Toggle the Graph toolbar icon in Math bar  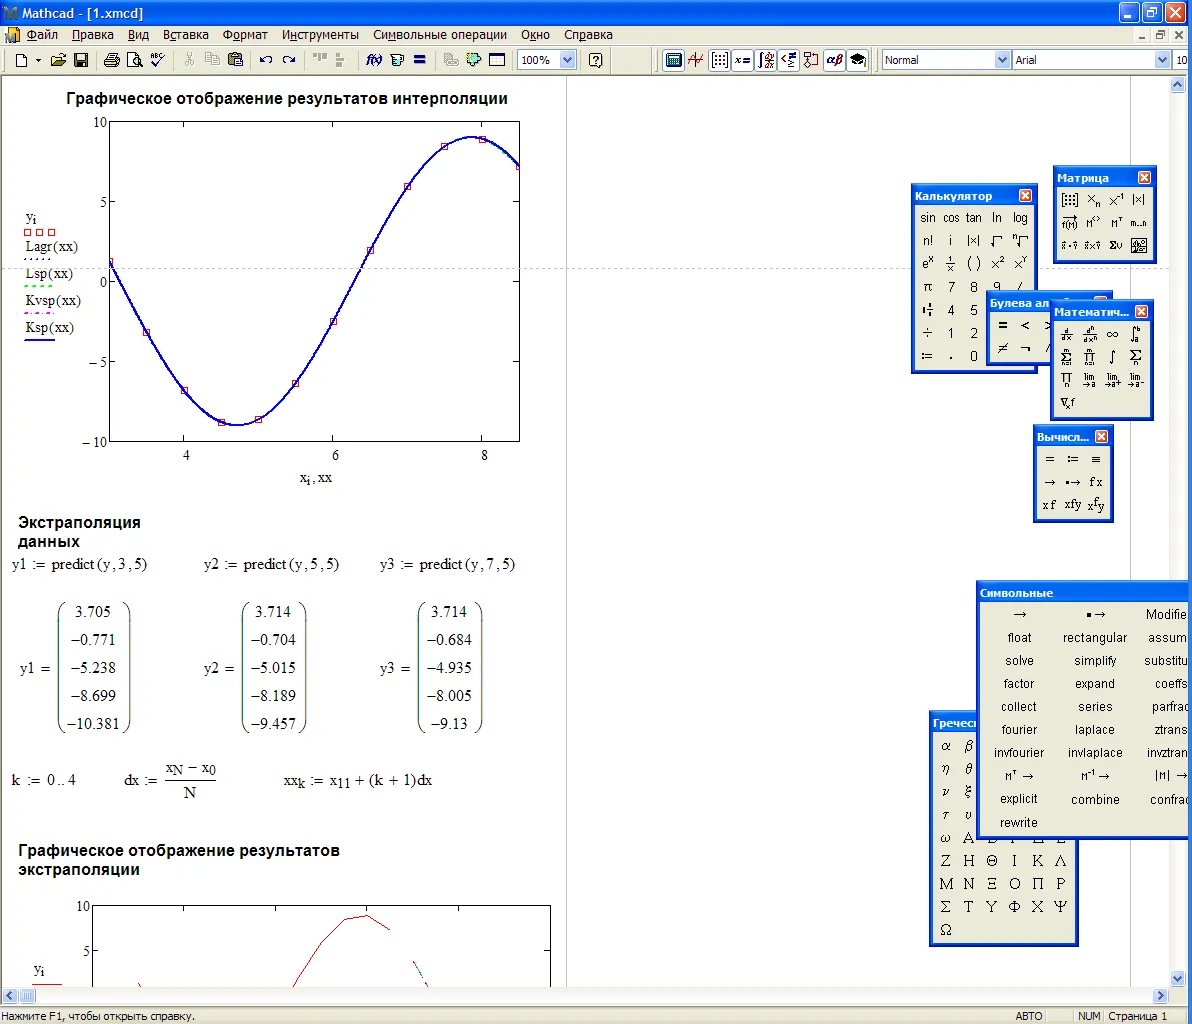coord(697,60)
